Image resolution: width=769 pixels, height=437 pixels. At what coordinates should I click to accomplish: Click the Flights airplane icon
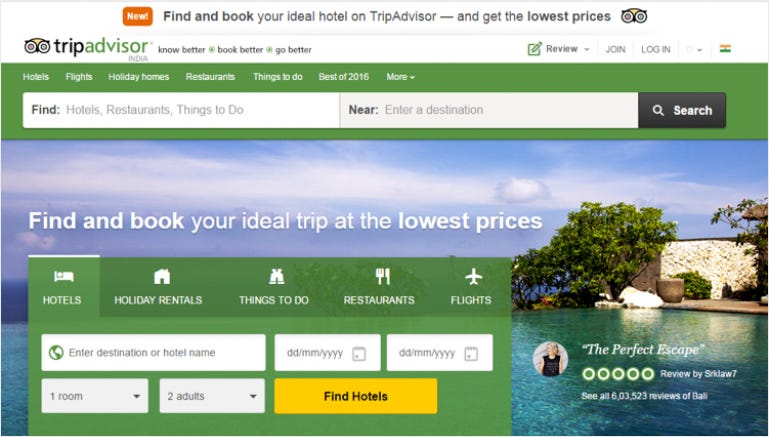click(473, 277)
